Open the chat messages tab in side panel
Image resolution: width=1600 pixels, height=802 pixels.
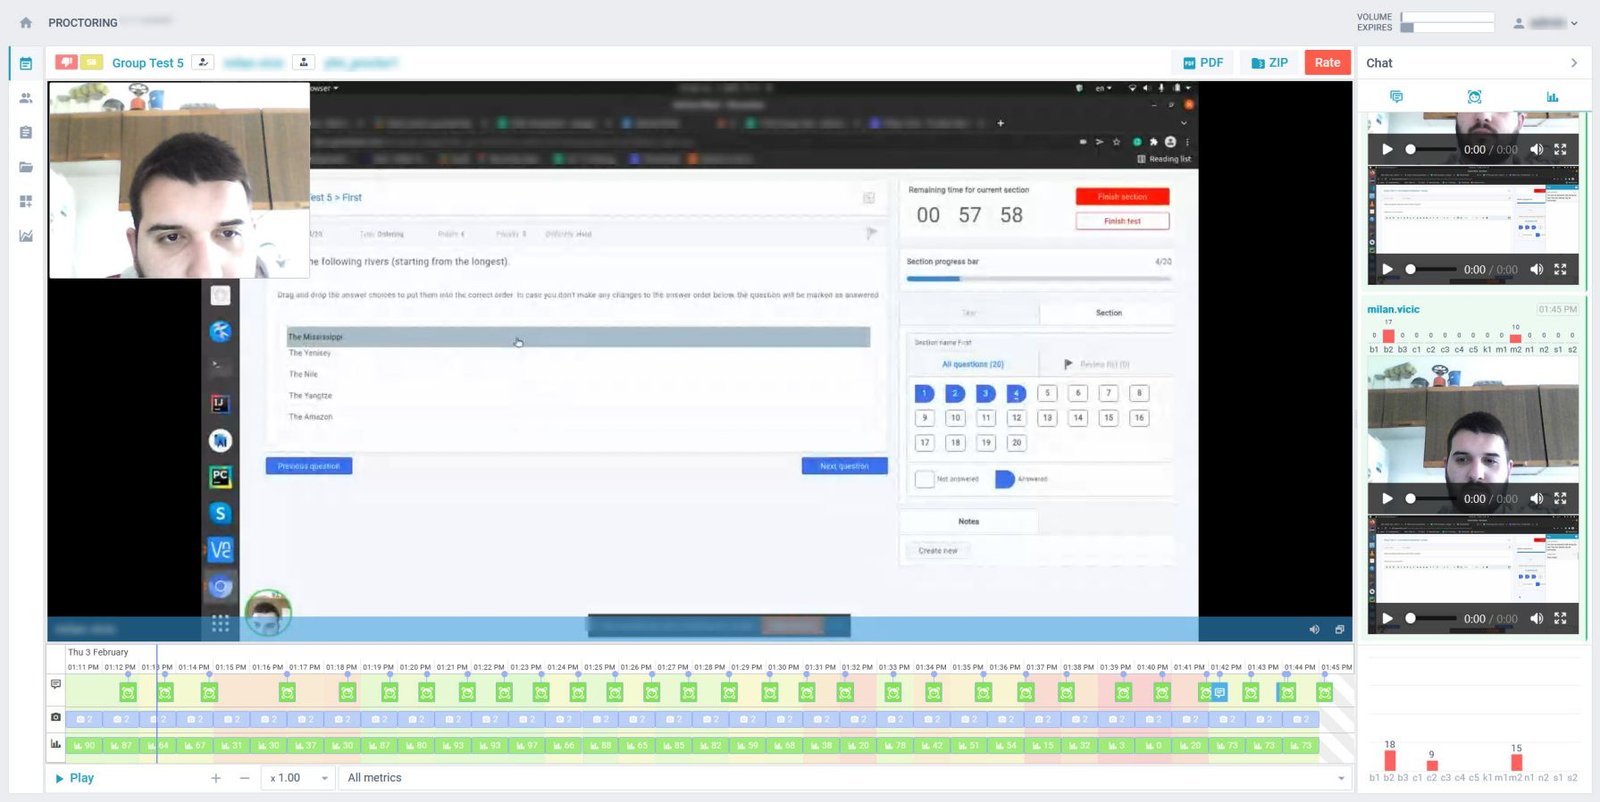pos(1396,97)
